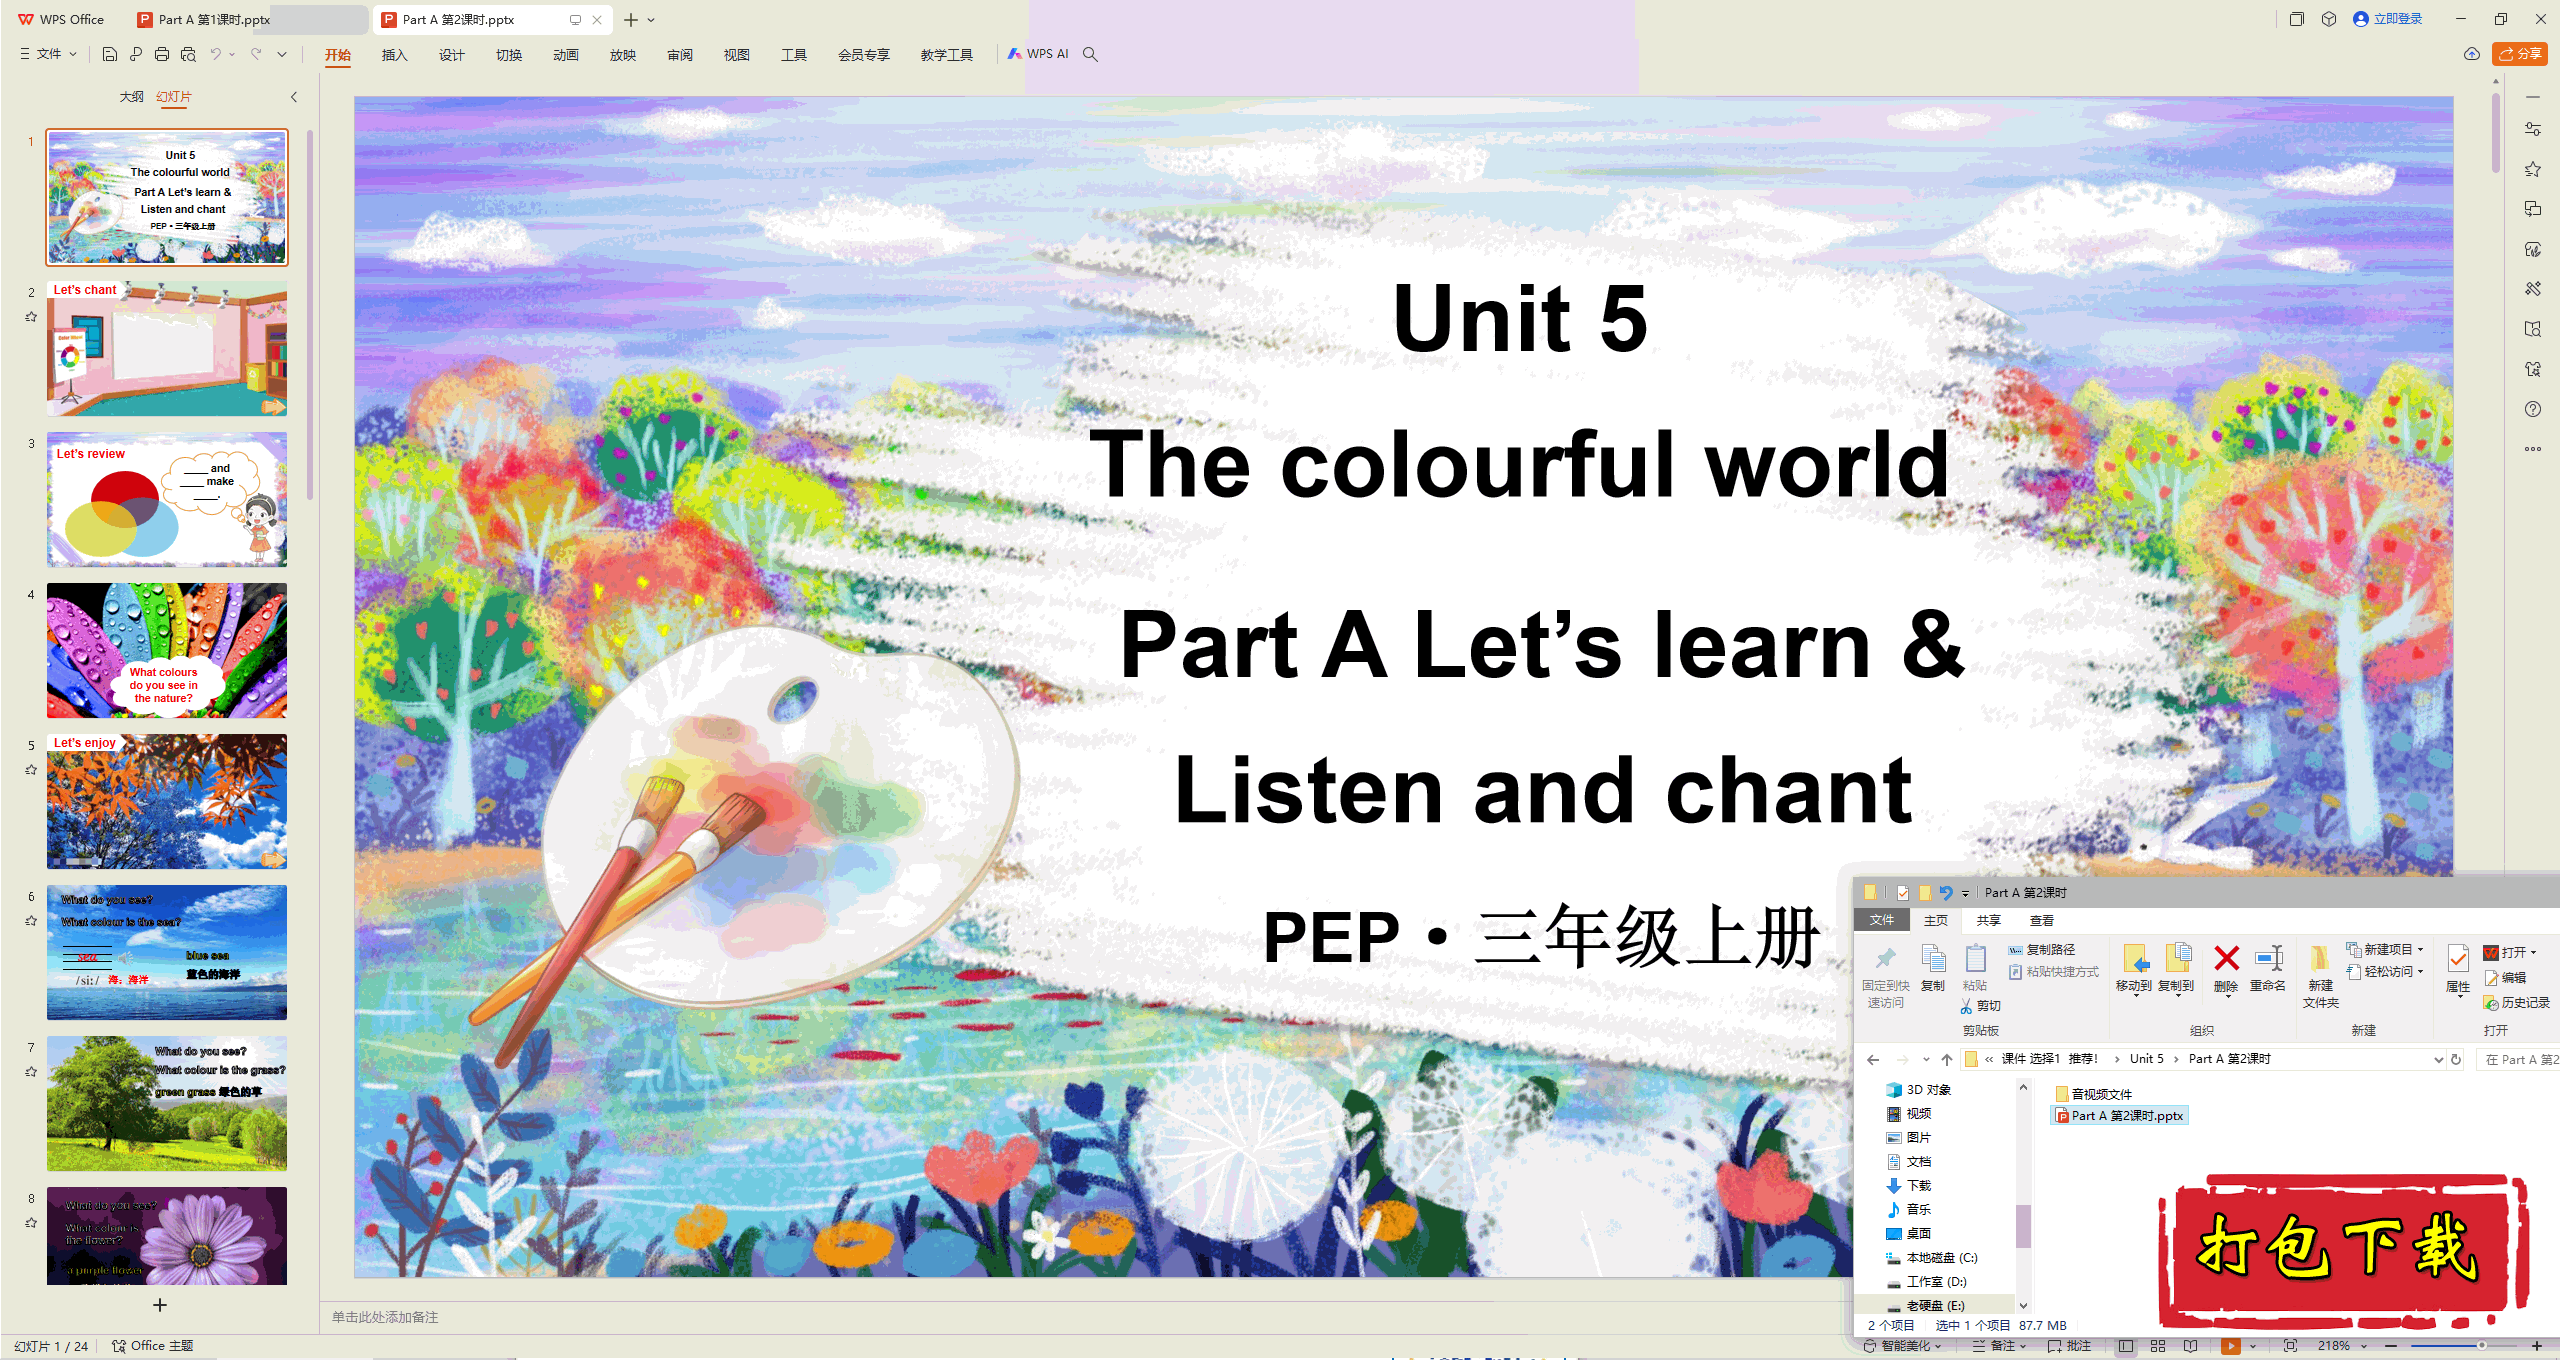Click 新建文件夹 new folder icon in Explorer

(x=2320, y=976)
